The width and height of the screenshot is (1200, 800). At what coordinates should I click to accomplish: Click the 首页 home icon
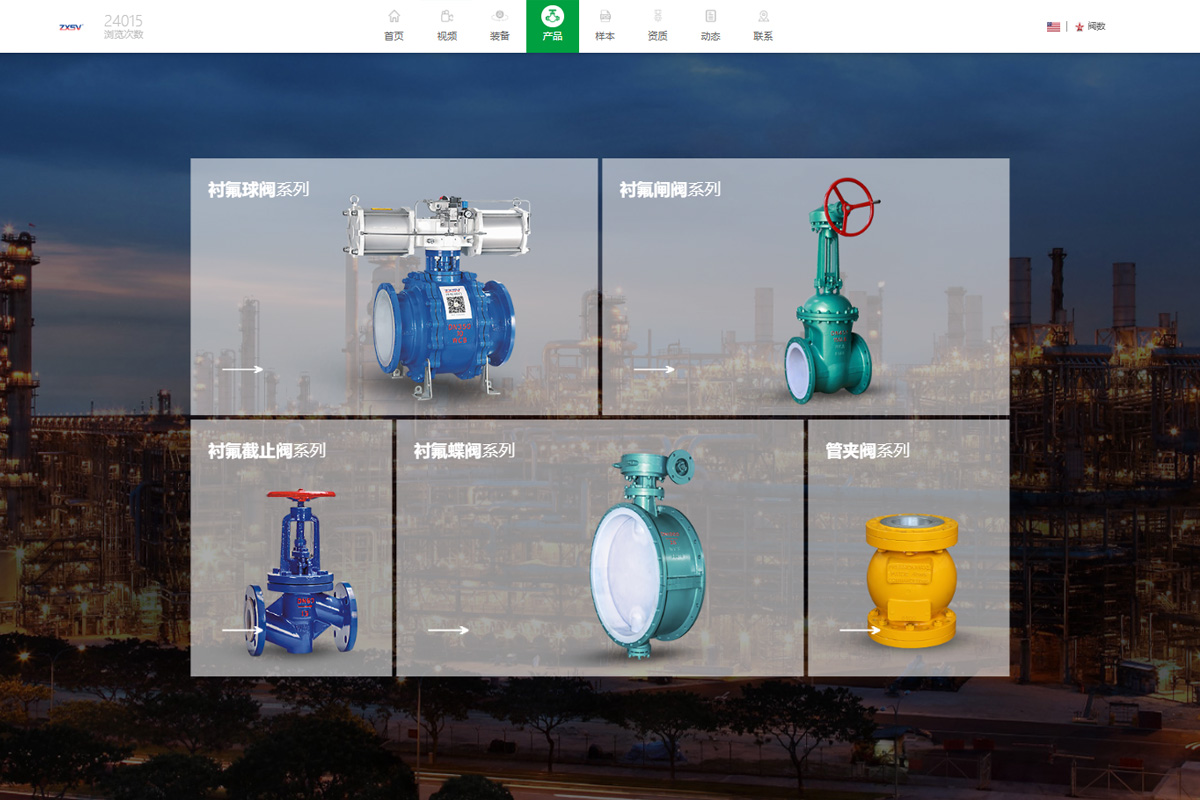point(394,17)
